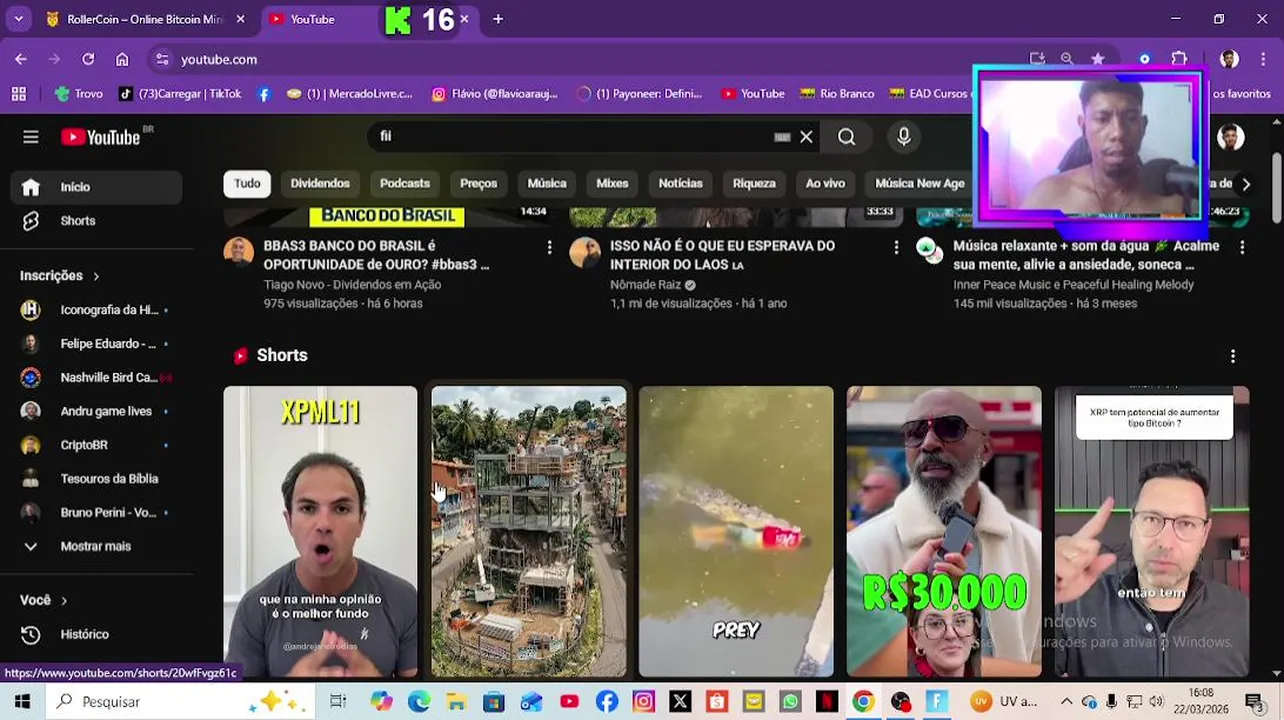Open the YouTube guide hamburger menu
Image resolution: width=1284 pixels, height=720 pixels.
pos(31,137)
